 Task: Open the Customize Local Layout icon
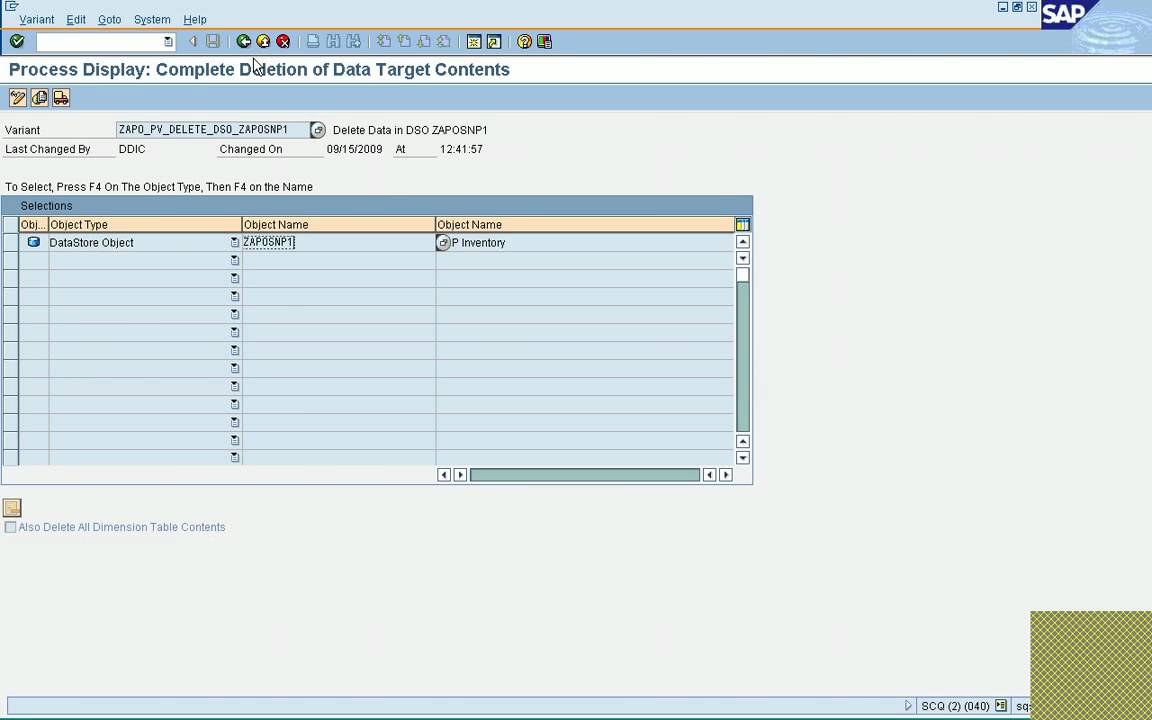coord(544,42)
